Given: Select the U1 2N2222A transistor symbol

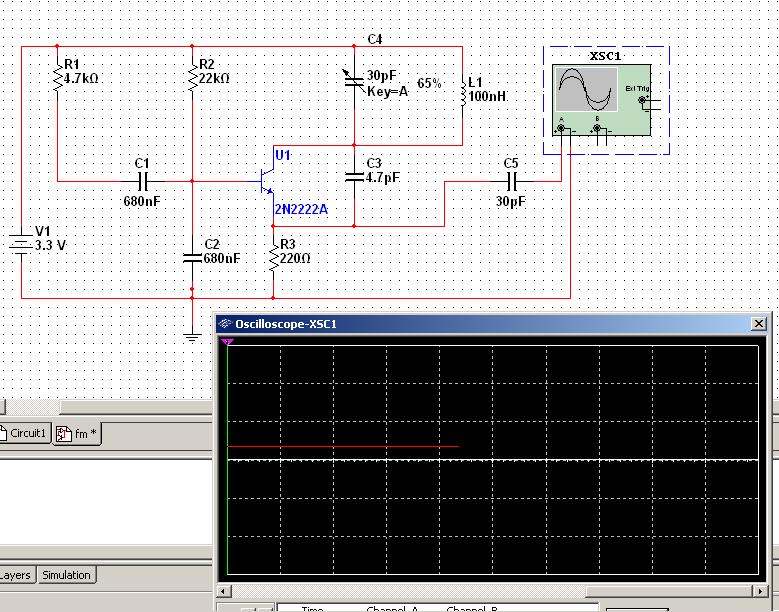Looking at the screenshot, I should click(267, 181).
